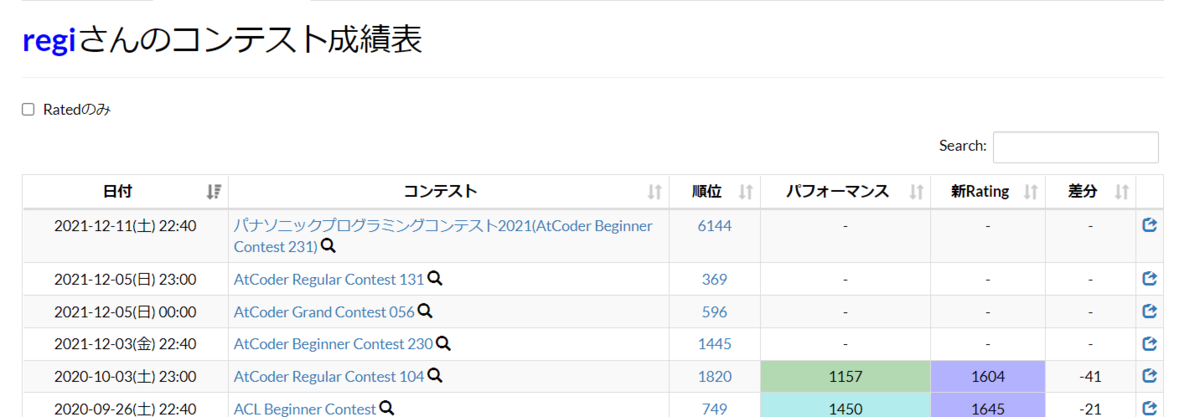
Task: Focus the Search input field
Action: click(x=1075, y=146)
